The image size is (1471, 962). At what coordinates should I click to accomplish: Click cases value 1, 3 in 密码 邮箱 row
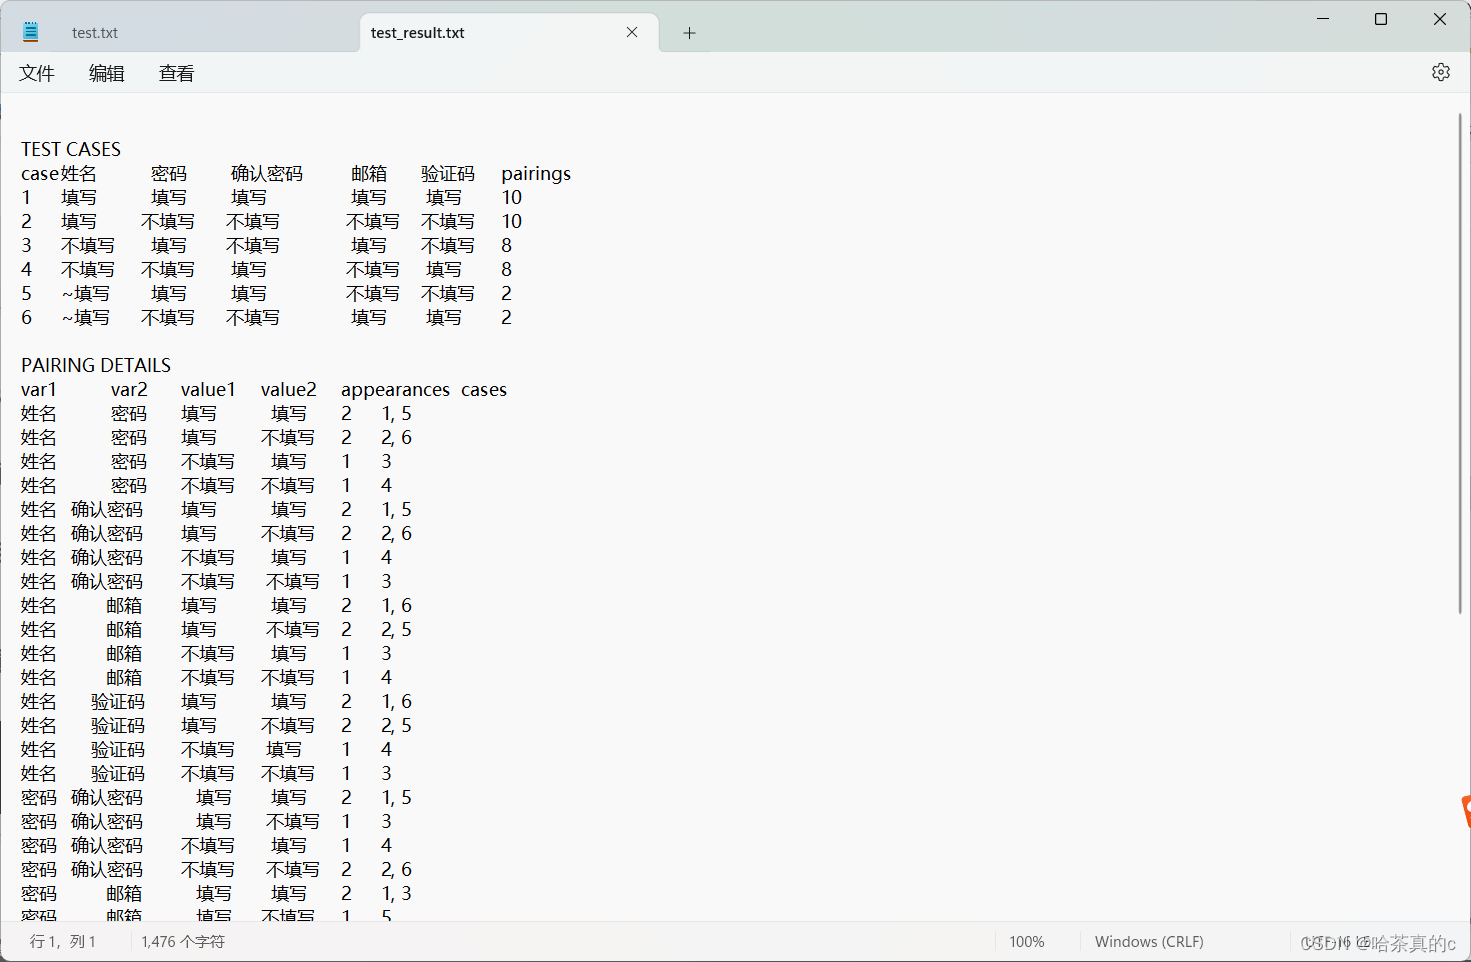pos(396,893)
